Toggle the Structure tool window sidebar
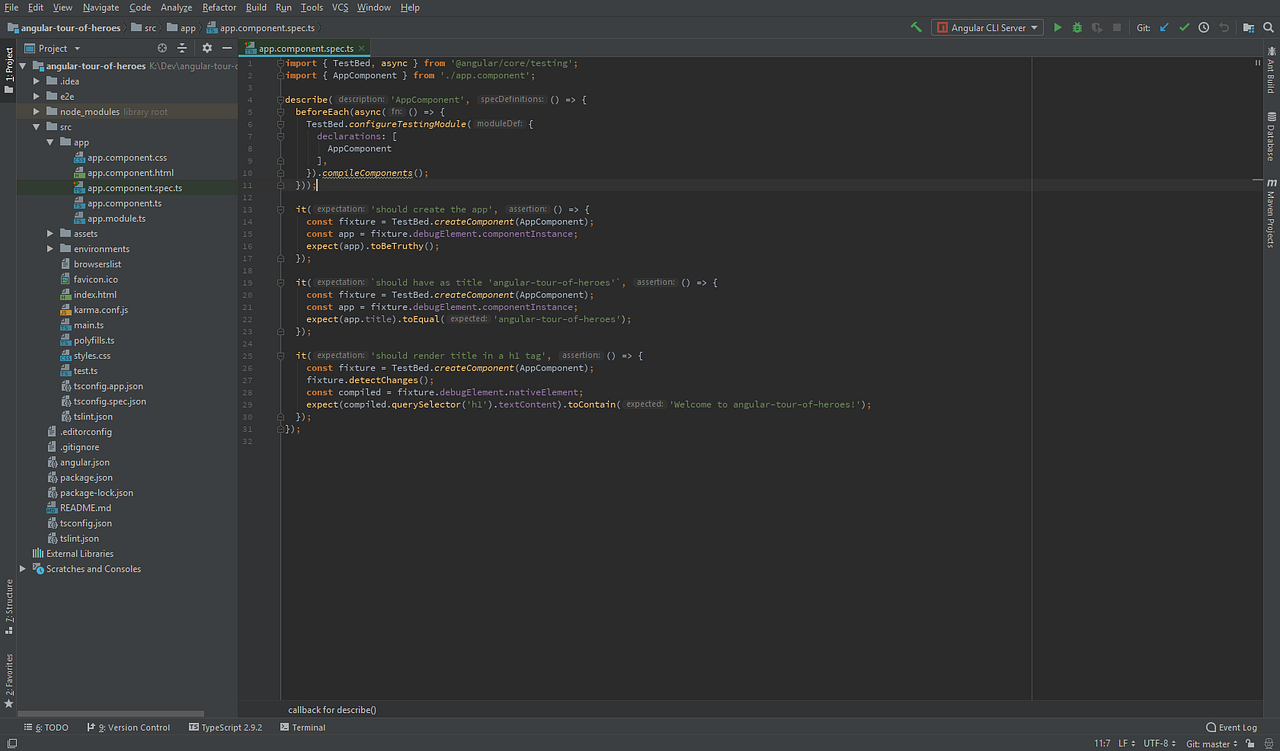1280x751 pixels. [8, 607]
